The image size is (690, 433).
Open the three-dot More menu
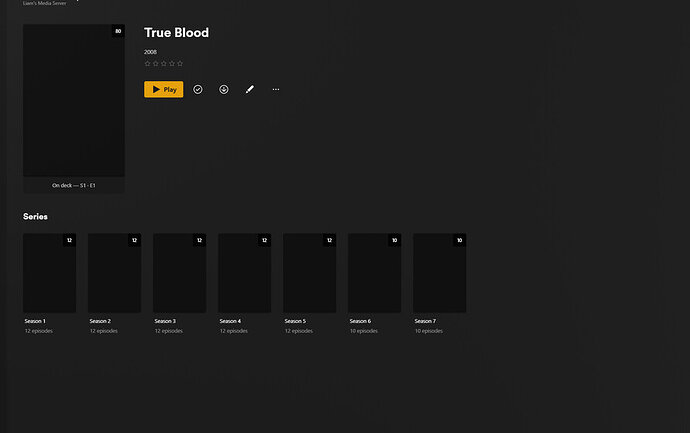[x=275, y=89]
